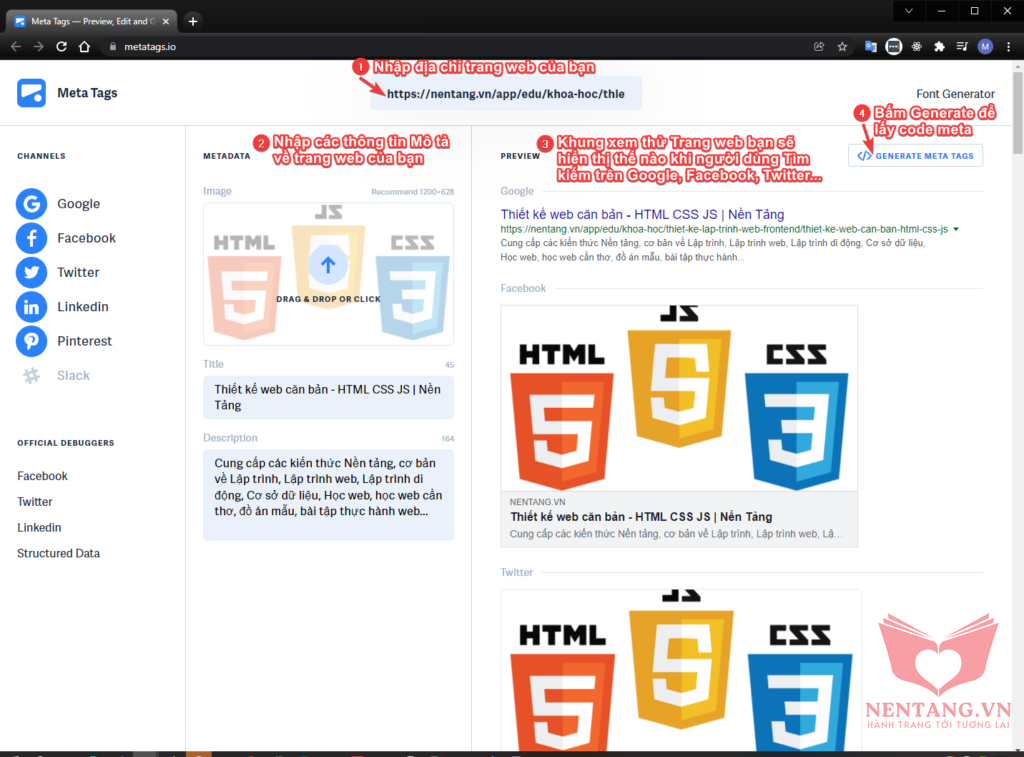1024x757 pixels.
Task: Click the Linkedin channel icon
Action: 32,307
